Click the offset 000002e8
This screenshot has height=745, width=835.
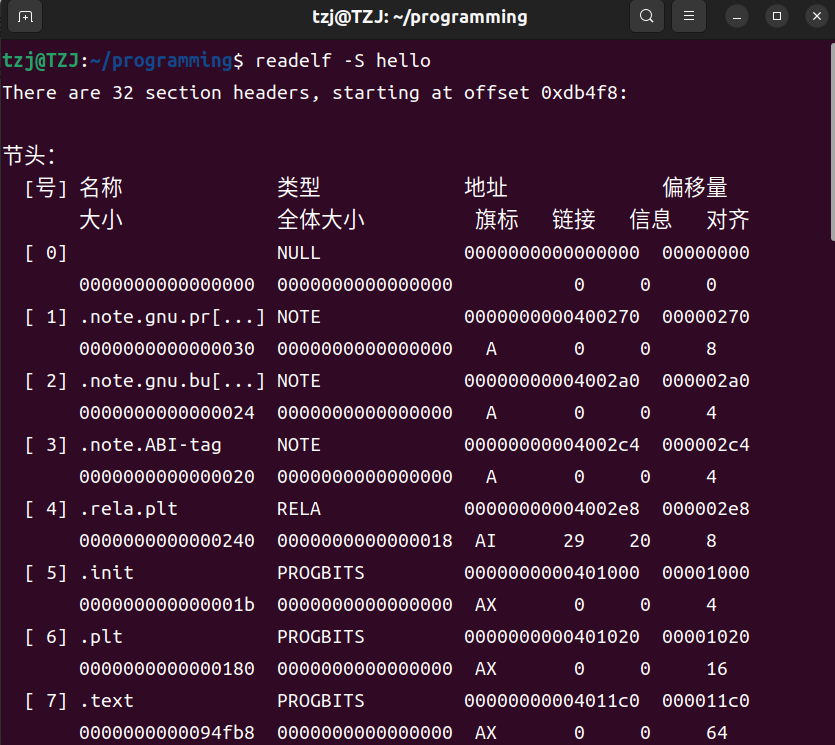(x=706, y=509)
